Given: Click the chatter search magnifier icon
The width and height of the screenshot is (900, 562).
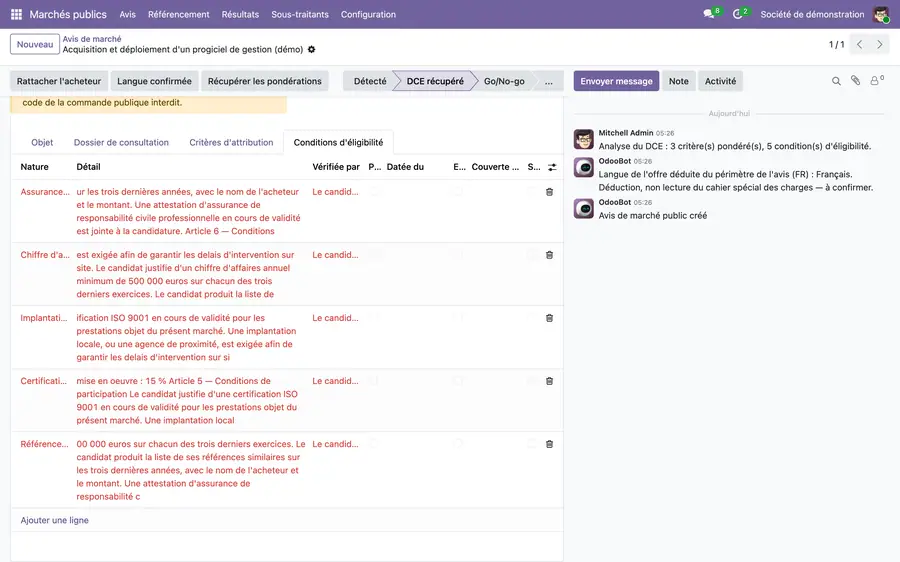Looking at the screenshot, I should 836,82.
